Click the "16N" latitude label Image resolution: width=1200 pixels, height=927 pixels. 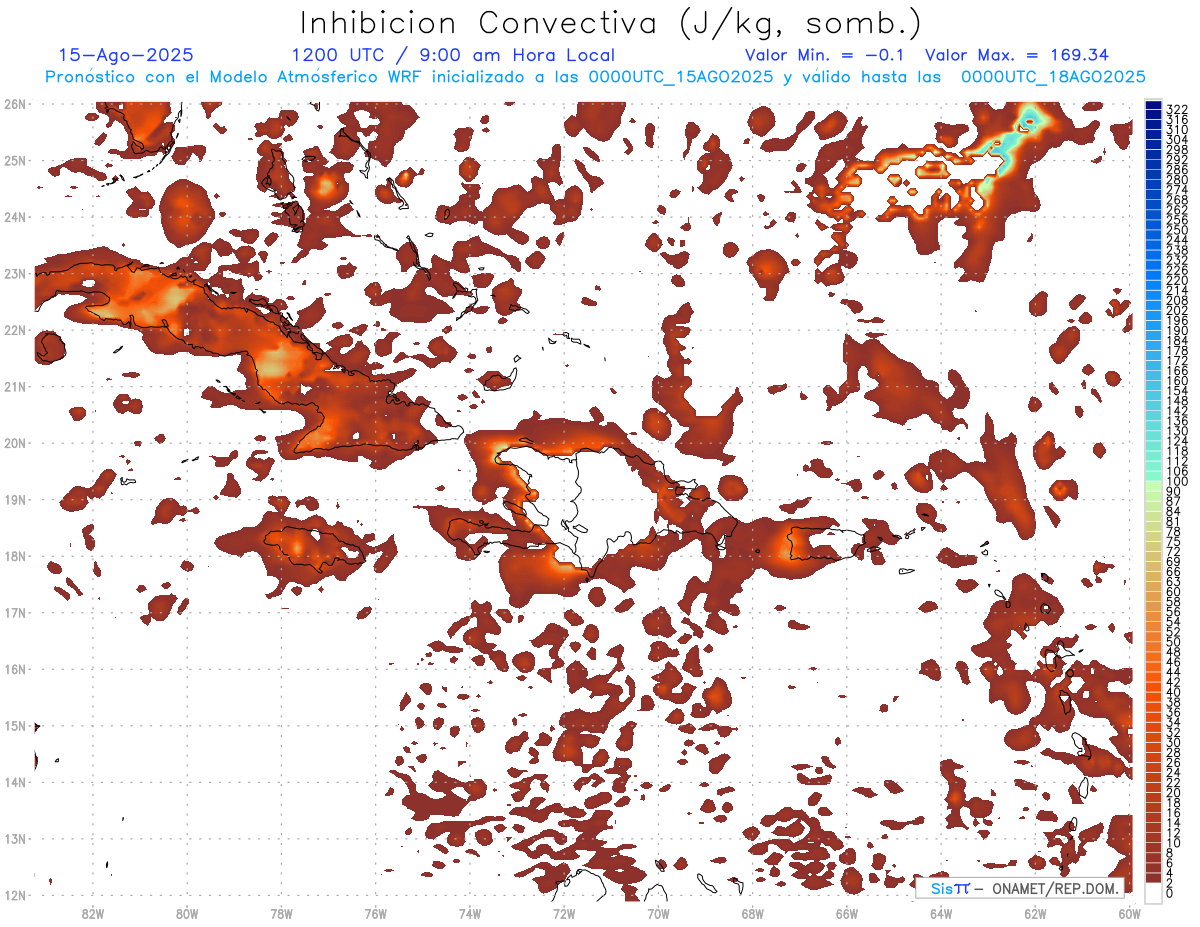pyautogui.click(x=15, y=669)
